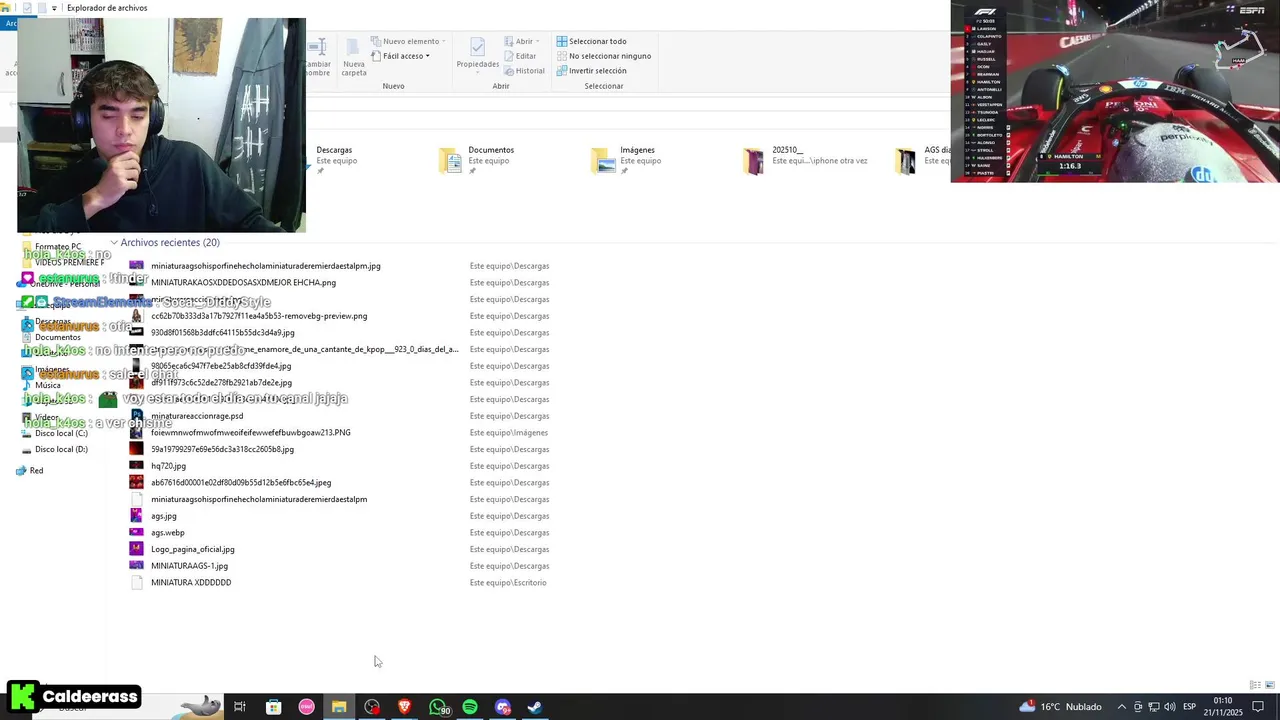Select the df911f973c6c52de278fb2921ab7de2e.jpg file

click(x=221, y=383)
